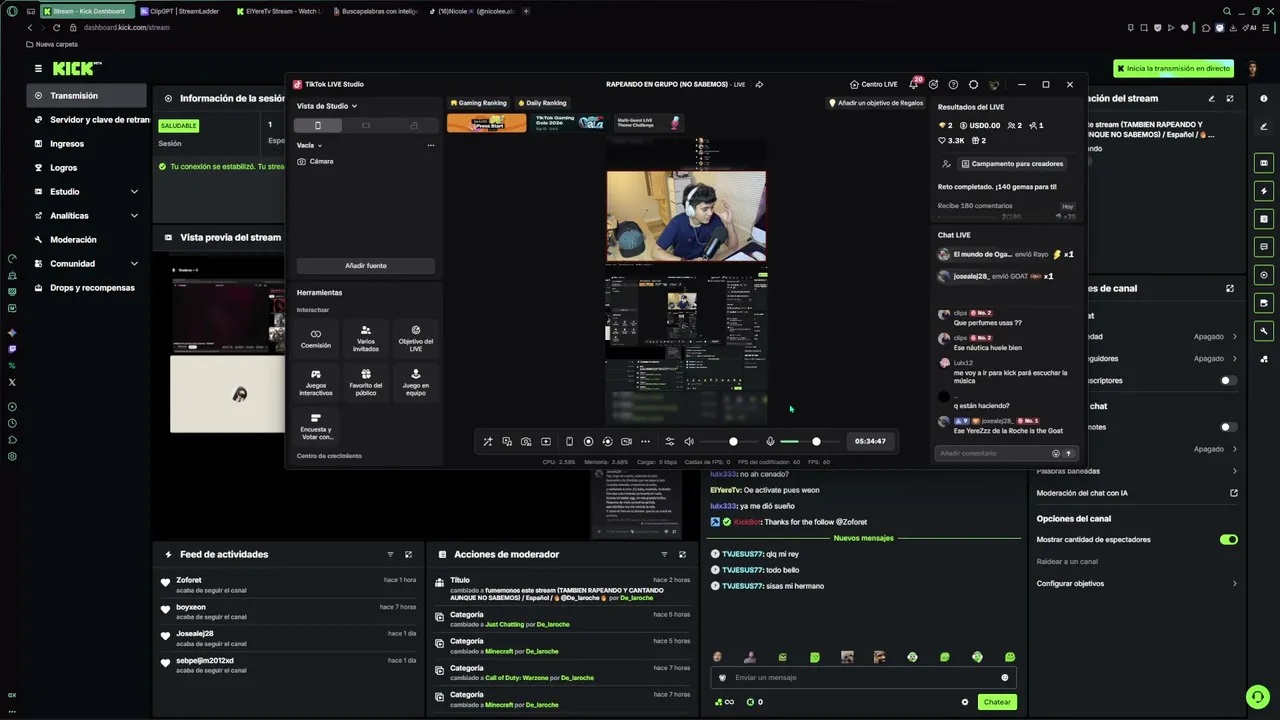The width and height of the screenshot is (1280, 720).
Task: Filter the Acciones de moderador panel
Action: 664,554
